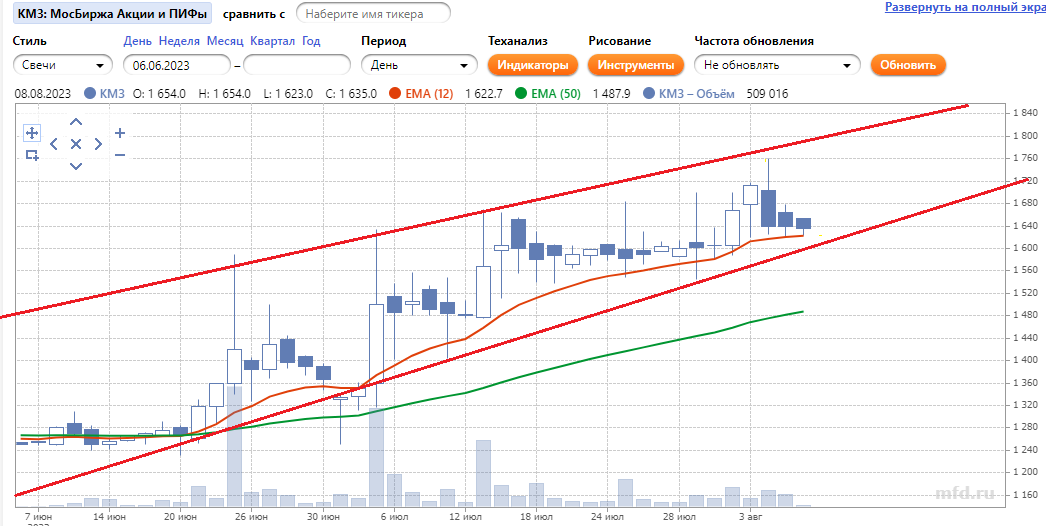Click the EMA (12) value 1 622.7
The width and height of the screenshot is (1046, 526).
(x=484, y=94)
